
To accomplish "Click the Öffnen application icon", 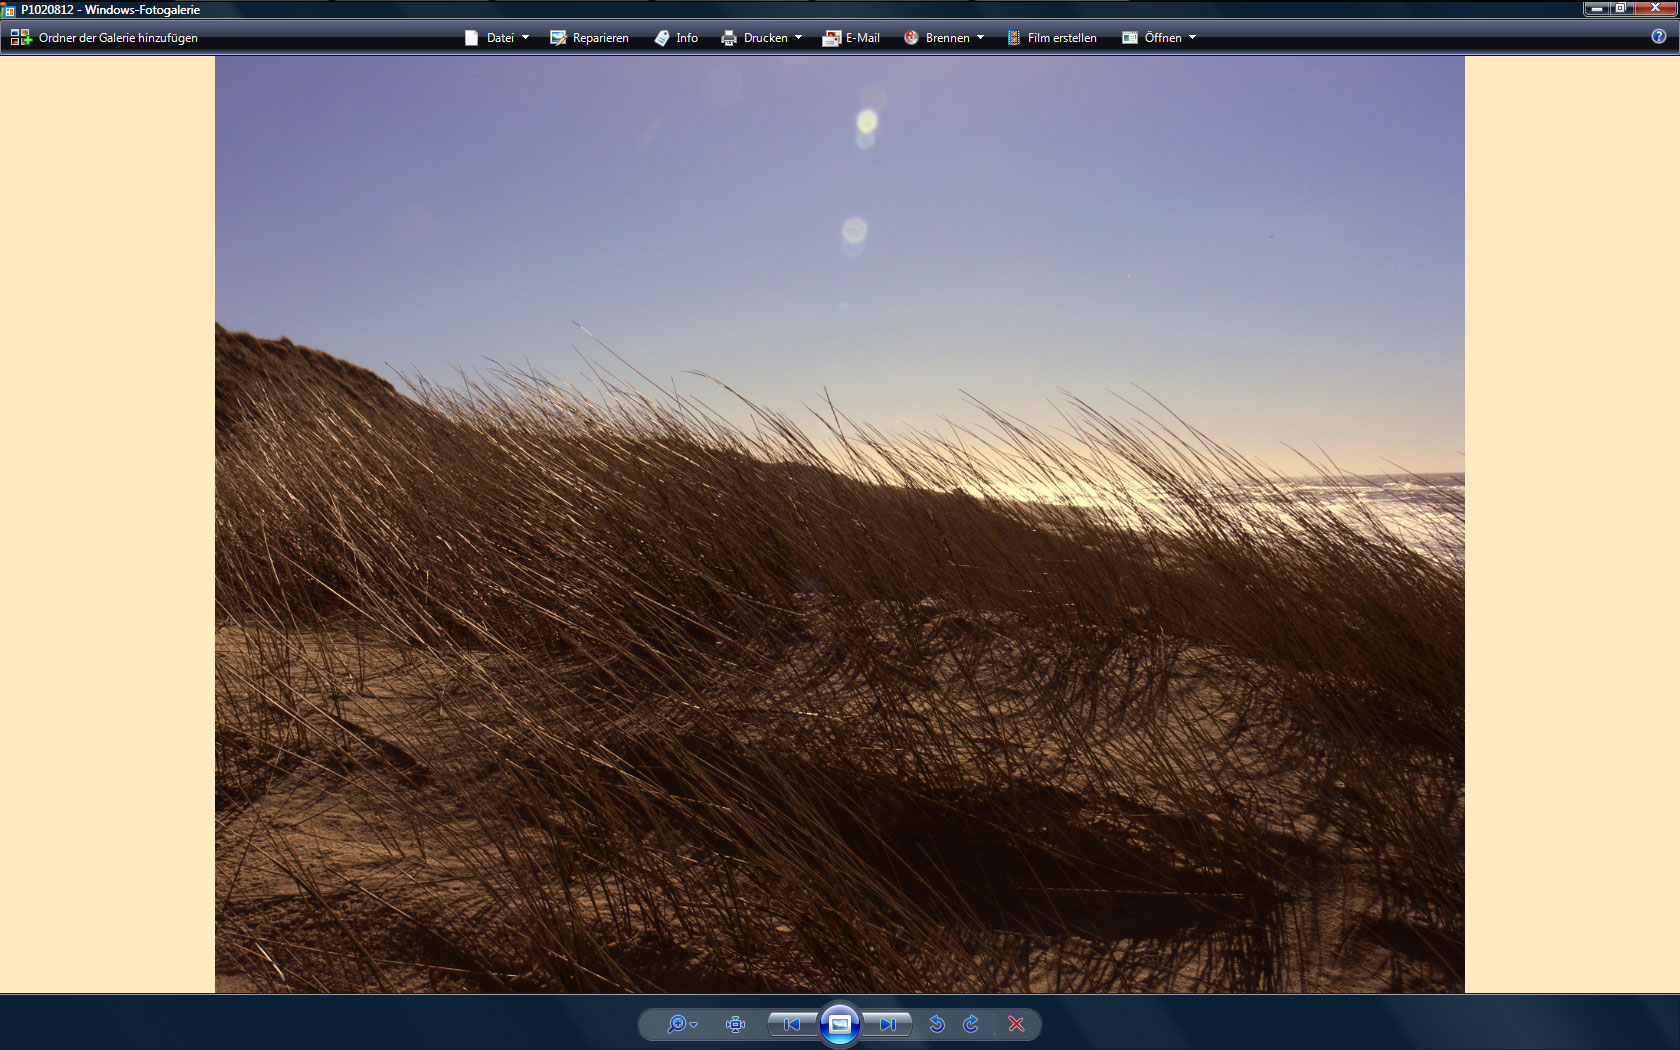I will (1130, 38).
